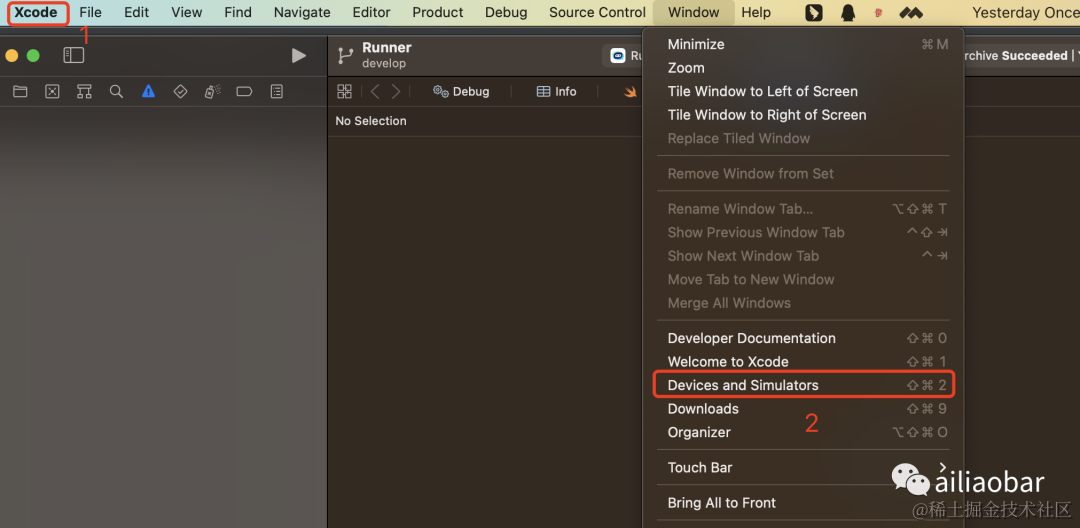
Task: Select Tile Window to Left of Screen
Action: [802, 91]
